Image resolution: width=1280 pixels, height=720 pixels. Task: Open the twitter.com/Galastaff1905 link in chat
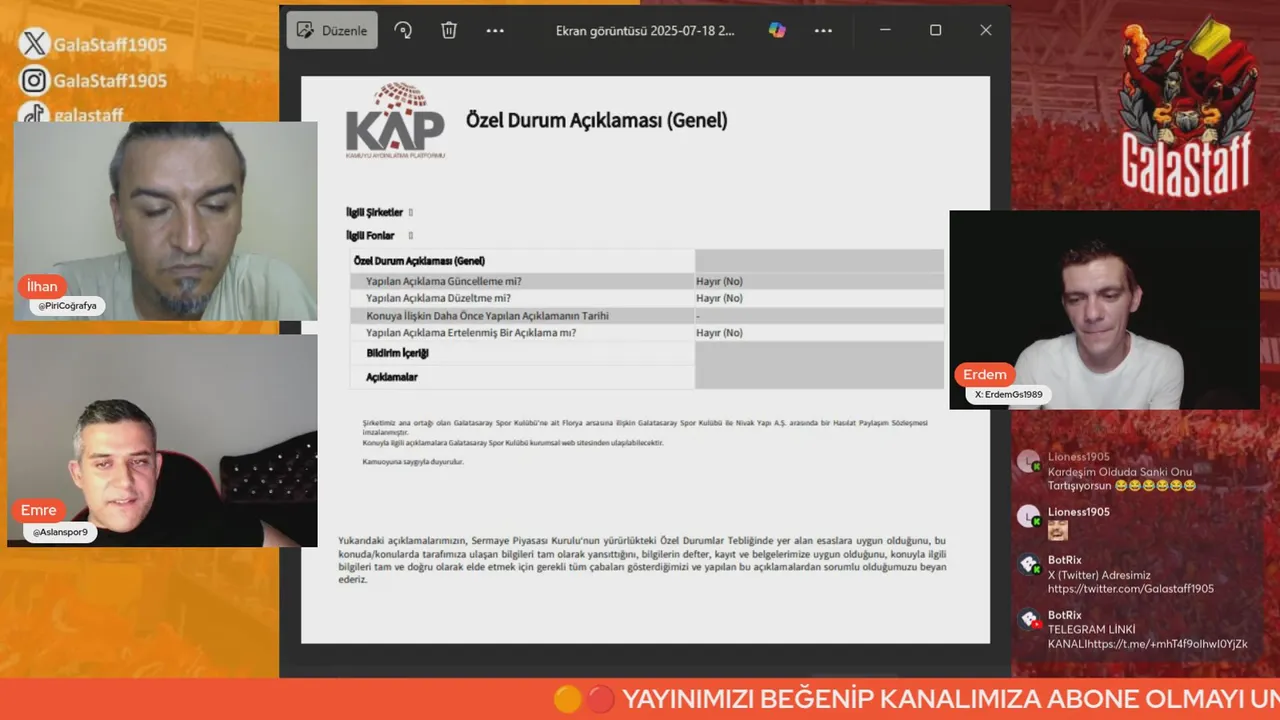pos(1131,589)
